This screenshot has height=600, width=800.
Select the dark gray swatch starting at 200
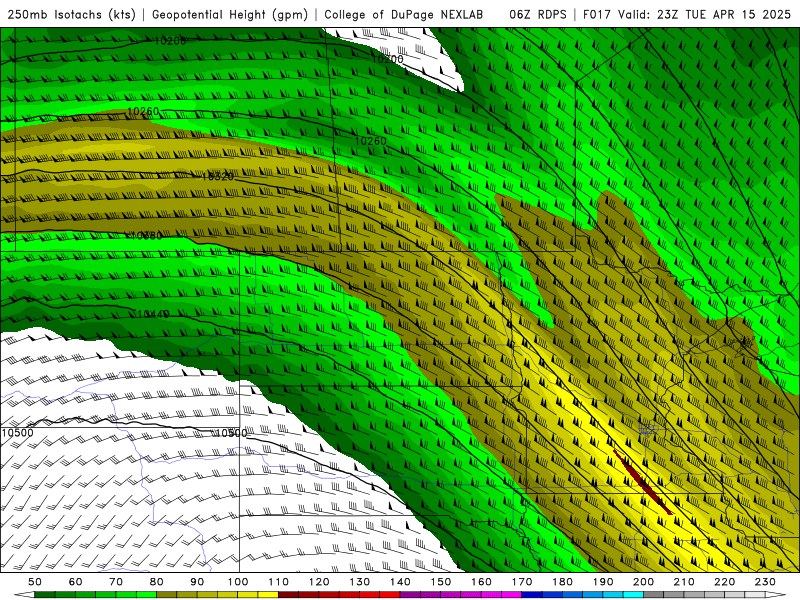click(654, 594)
